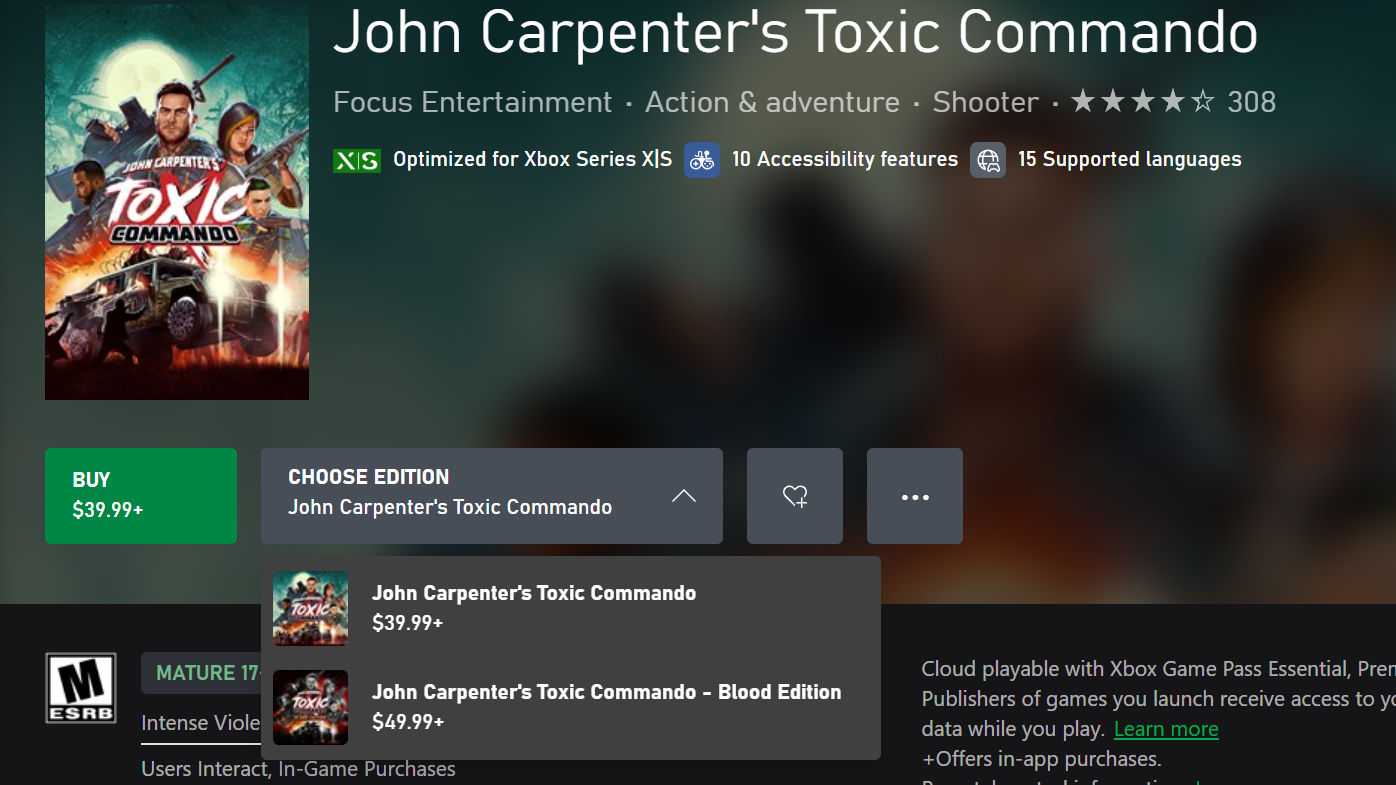Open the Toxic Commando cover art

click(177, 201)
